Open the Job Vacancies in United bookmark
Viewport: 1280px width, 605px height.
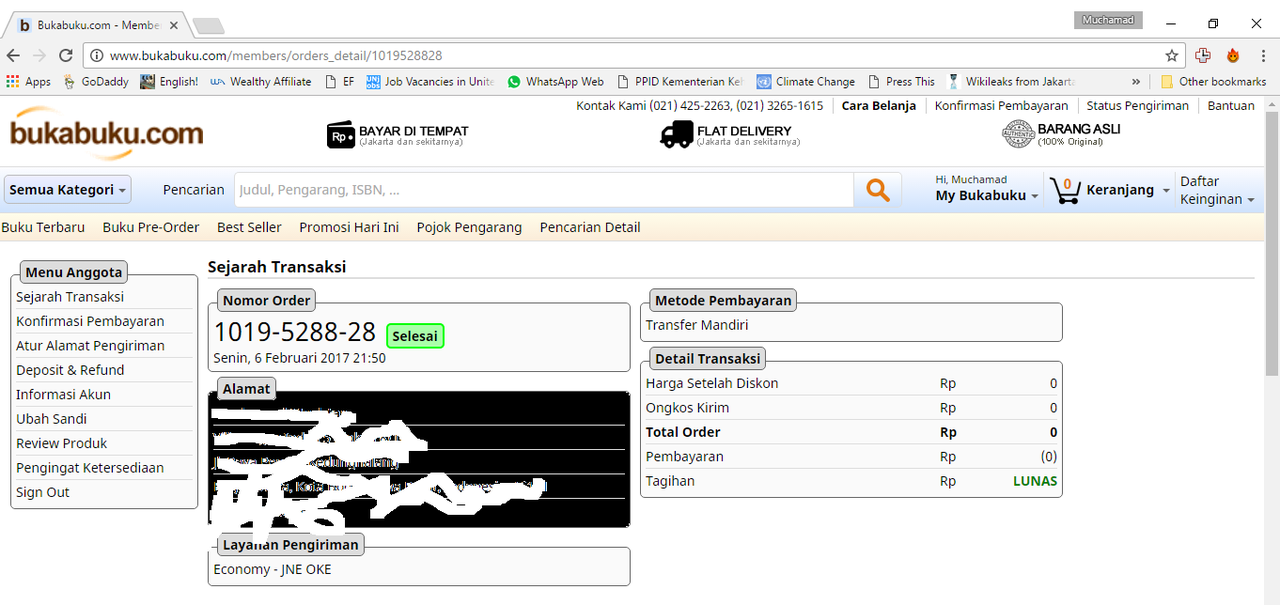tap(430, 82)
